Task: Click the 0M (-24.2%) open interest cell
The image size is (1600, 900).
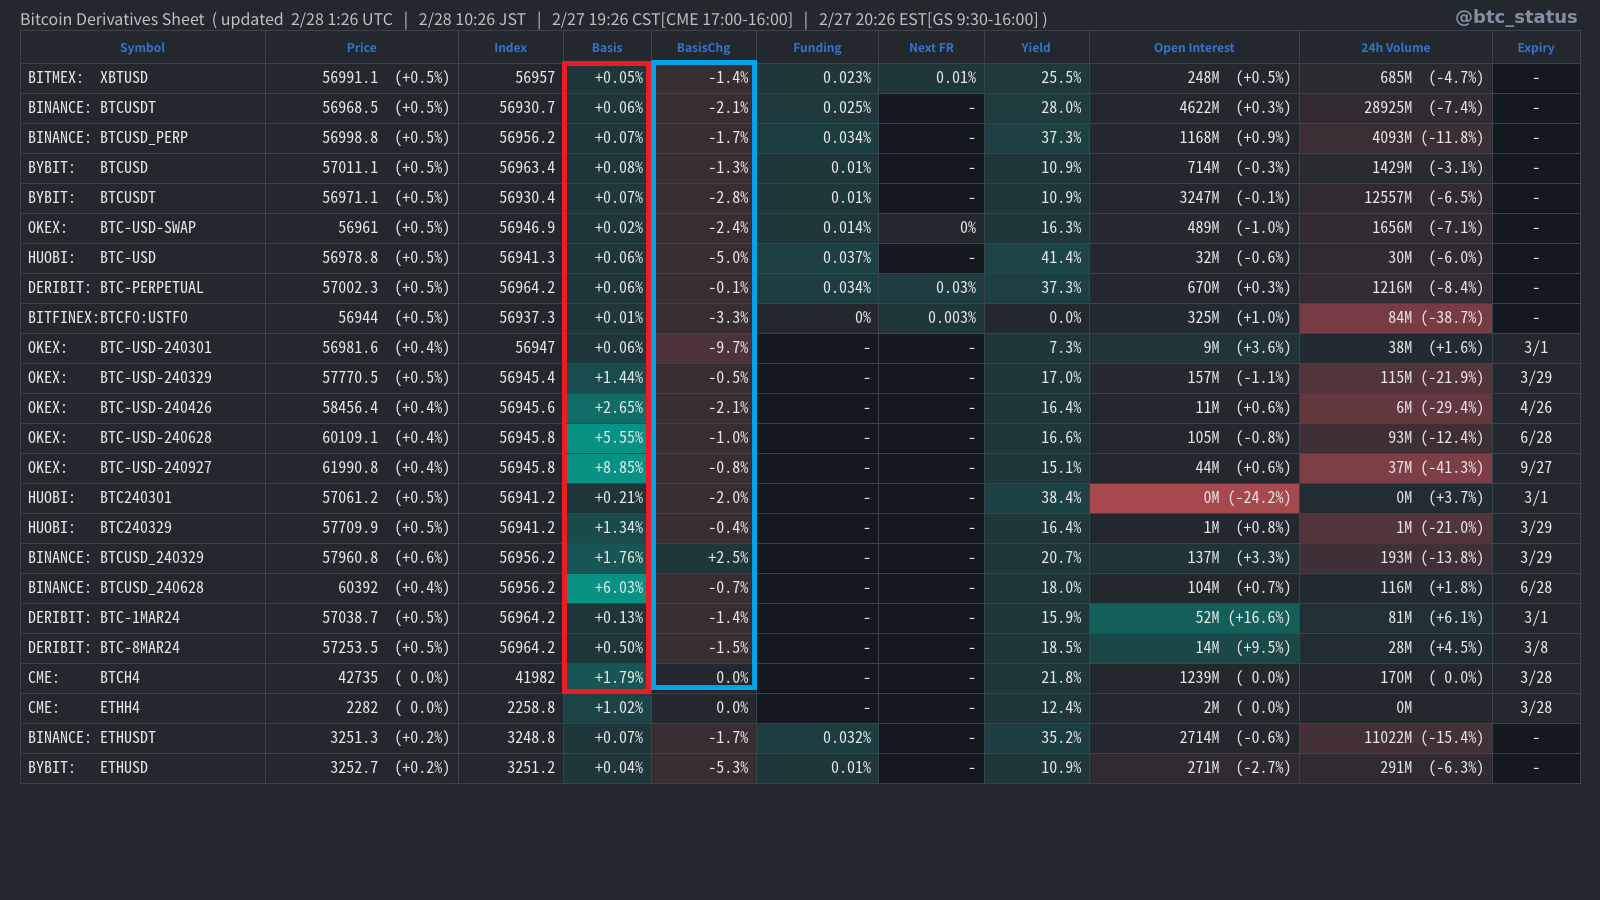Action: click(x=1194, y=498)
